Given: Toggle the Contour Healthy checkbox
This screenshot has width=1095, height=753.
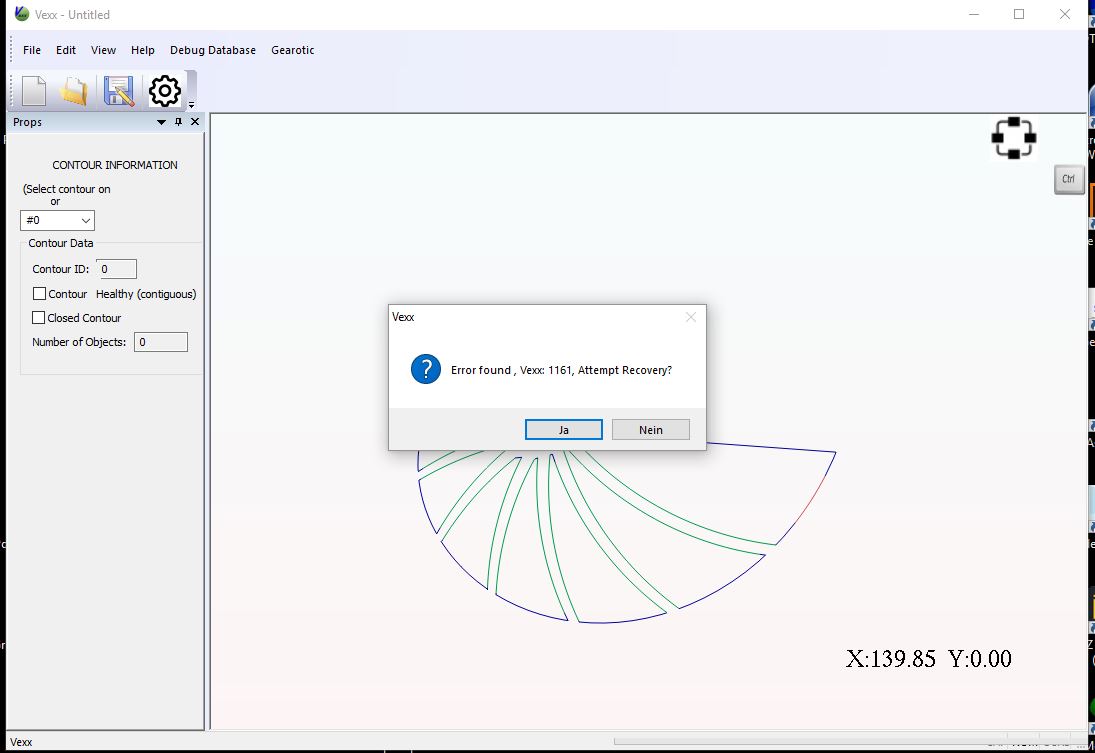Looking at the screenshot, I should pos(40,294).
